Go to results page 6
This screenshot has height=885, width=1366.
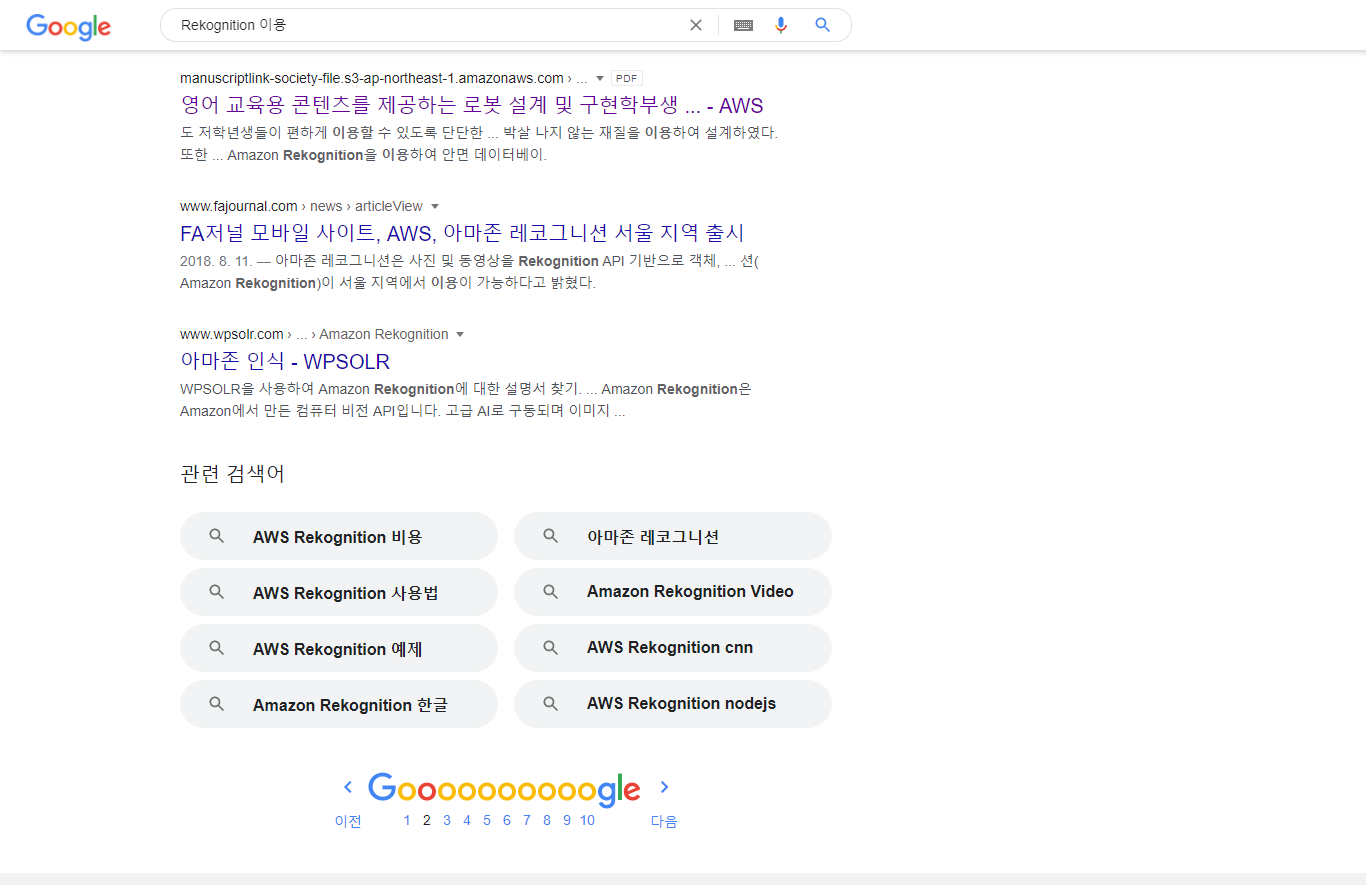pyautogui.click(x=507, y=820)
